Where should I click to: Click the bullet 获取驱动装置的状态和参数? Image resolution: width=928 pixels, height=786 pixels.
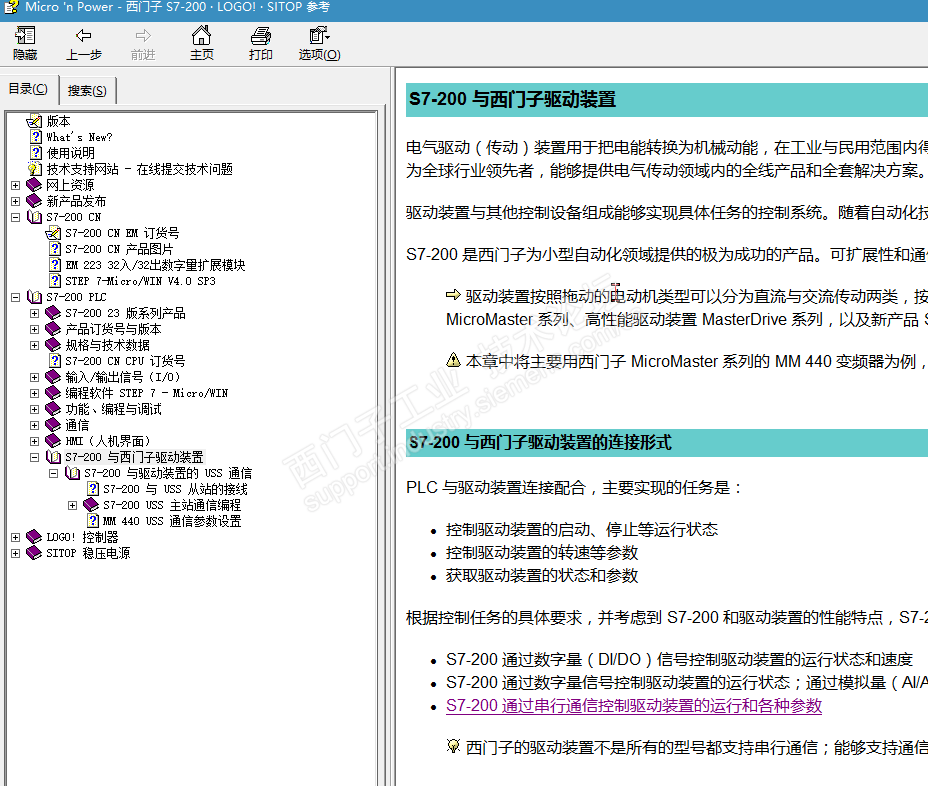[542, 575]
